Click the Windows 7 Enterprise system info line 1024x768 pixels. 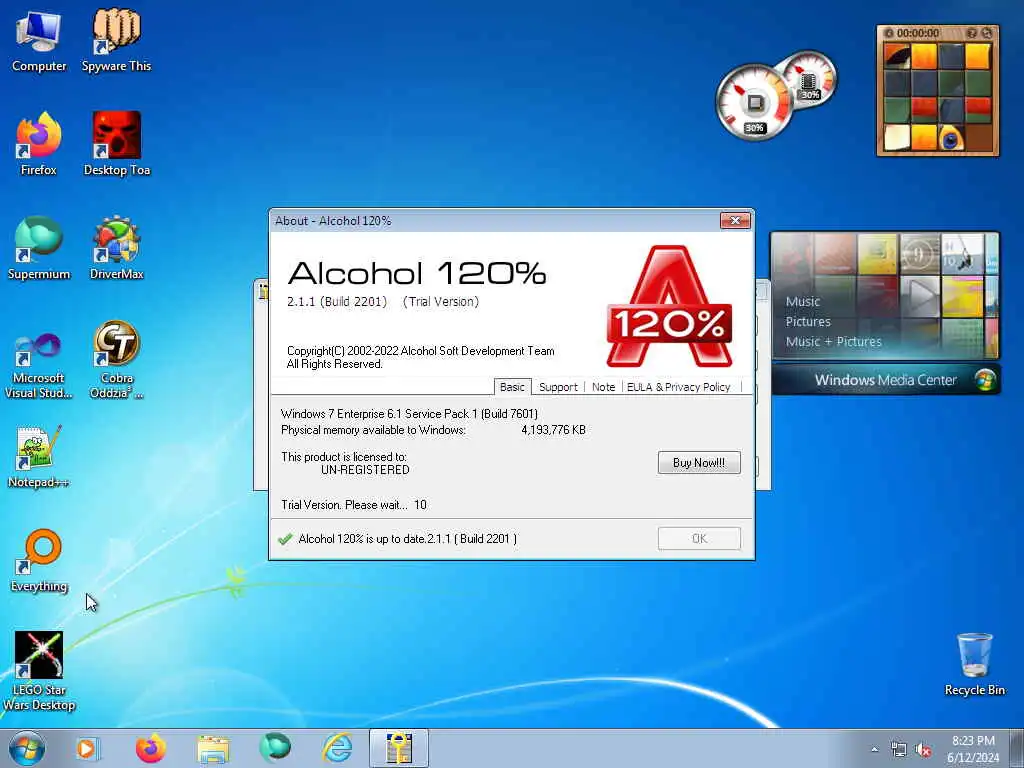409,414
